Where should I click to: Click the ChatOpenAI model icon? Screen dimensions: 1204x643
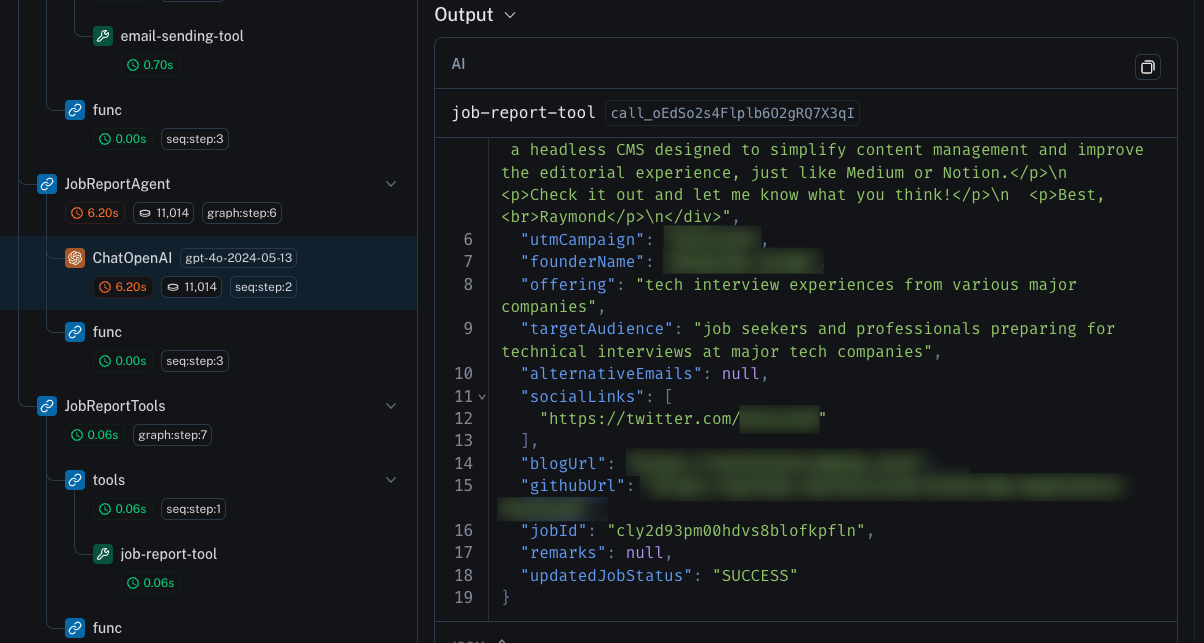[75, 258]
